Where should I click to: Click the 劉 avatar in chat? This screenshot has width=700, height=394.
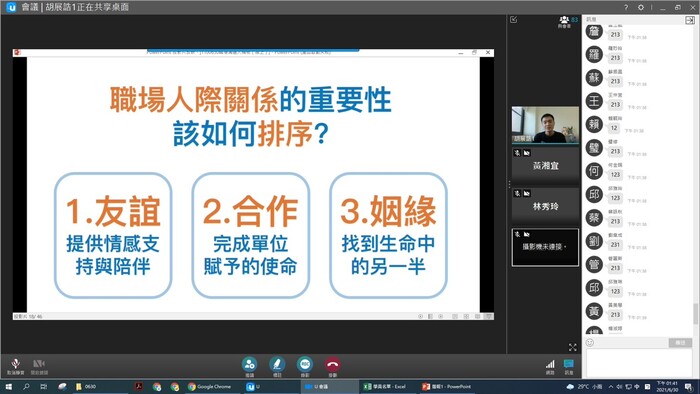tap(594, 241)
